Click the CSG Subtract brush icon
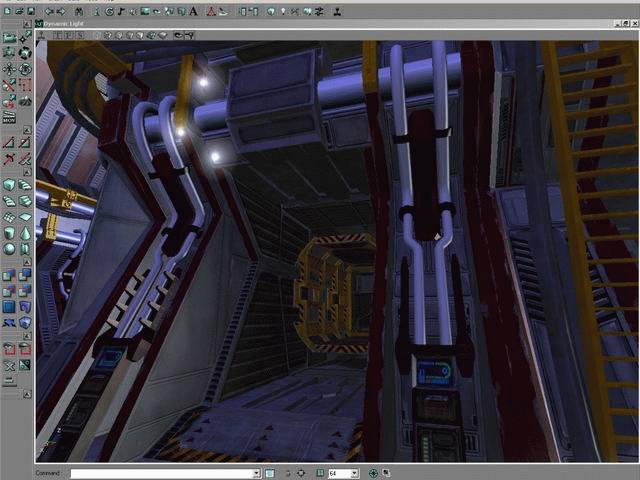 click(x=25, y=273)
